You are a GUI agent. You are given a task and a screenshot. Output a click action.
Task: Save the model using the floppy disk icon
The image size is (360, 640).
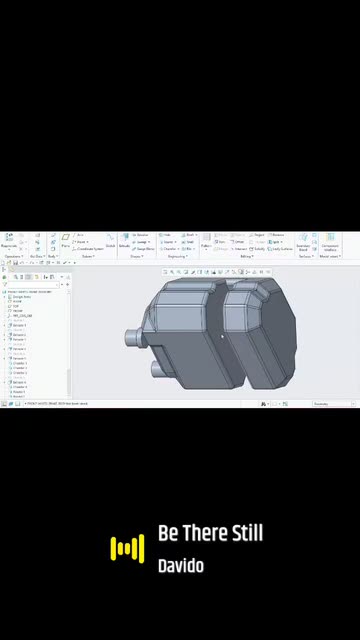tap(15, 262)
